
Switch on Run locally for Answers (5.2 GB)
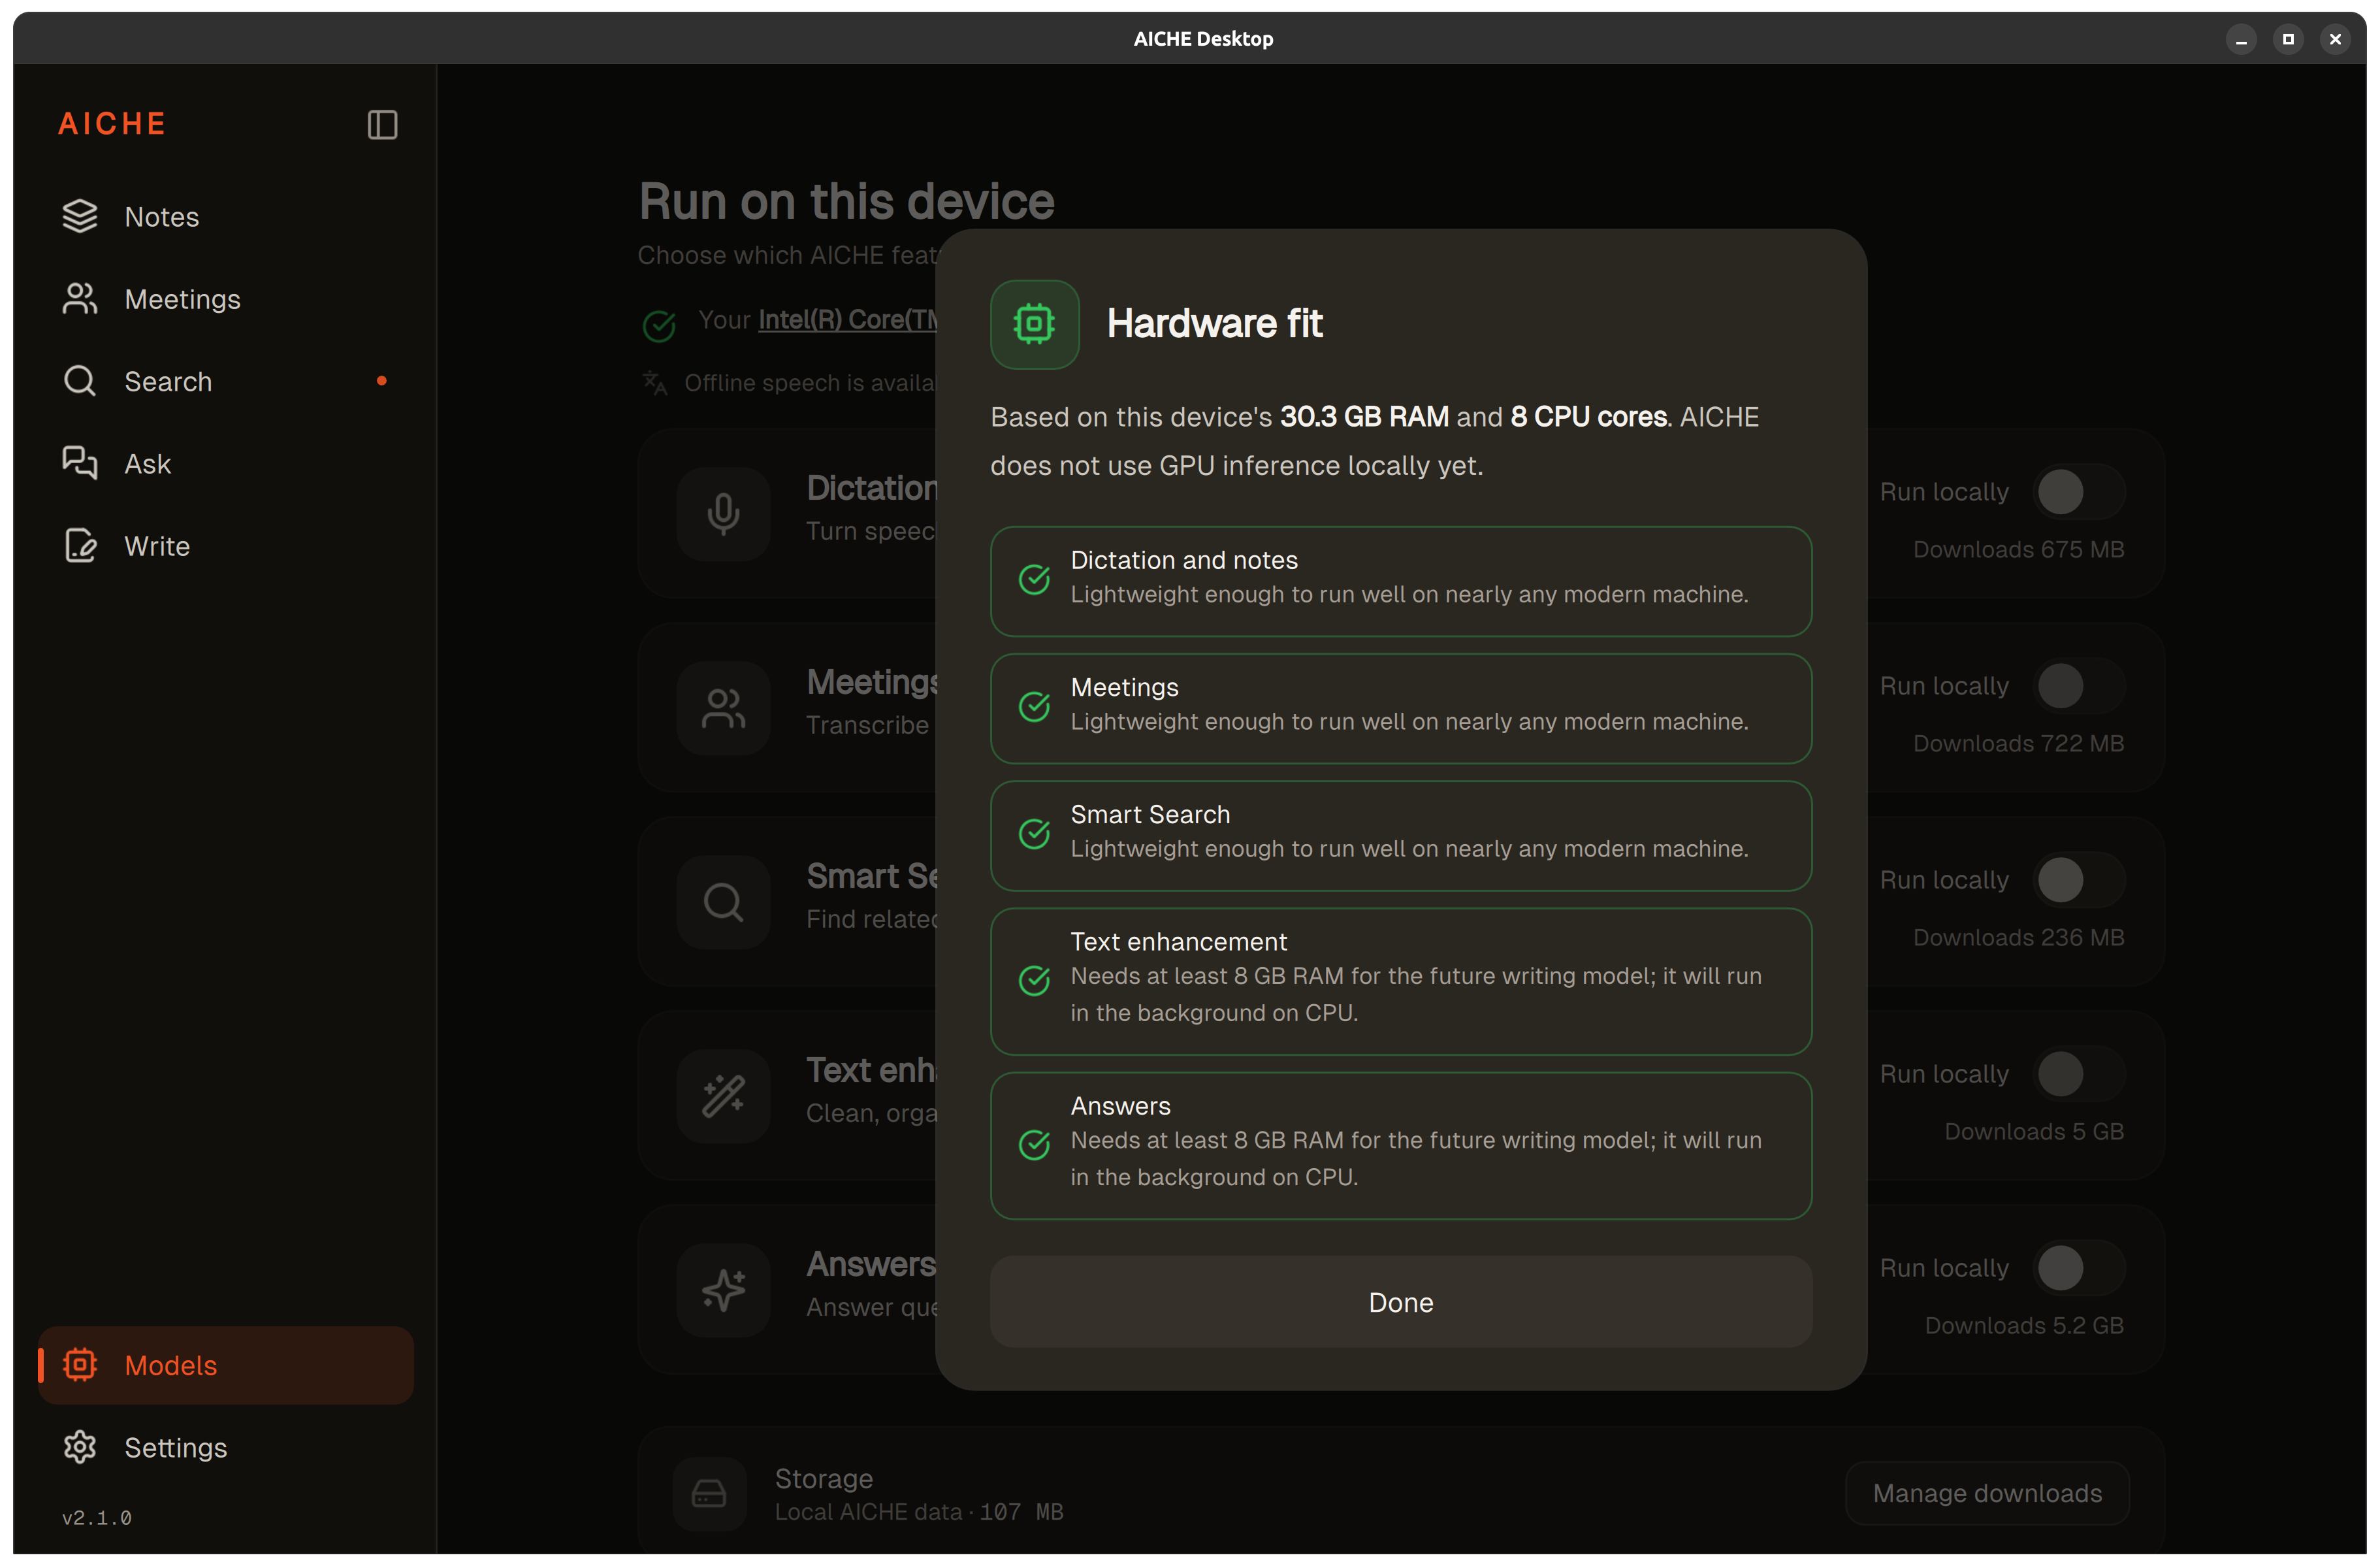(x=2079, y=1268)
